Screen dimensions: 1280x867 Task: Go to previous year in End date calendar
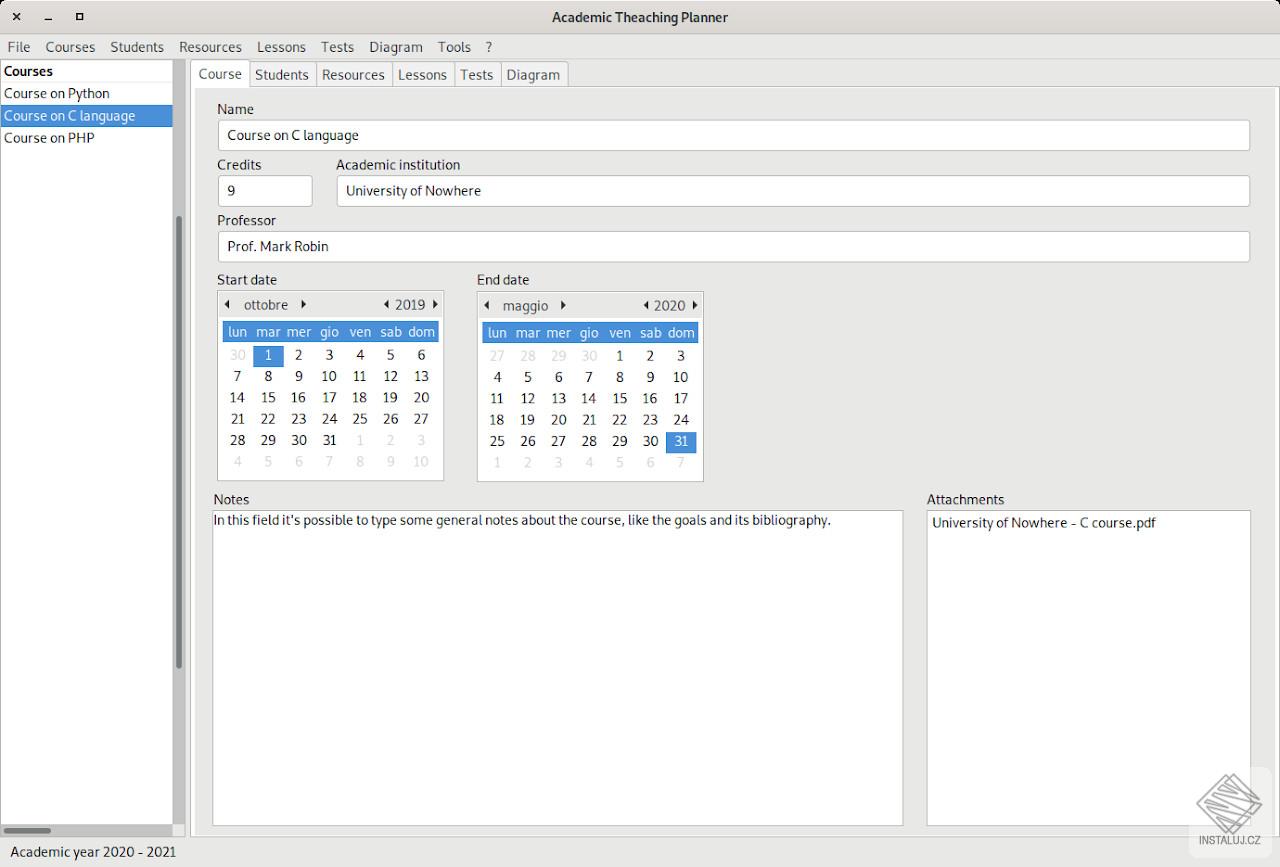[x=646, y=306]
